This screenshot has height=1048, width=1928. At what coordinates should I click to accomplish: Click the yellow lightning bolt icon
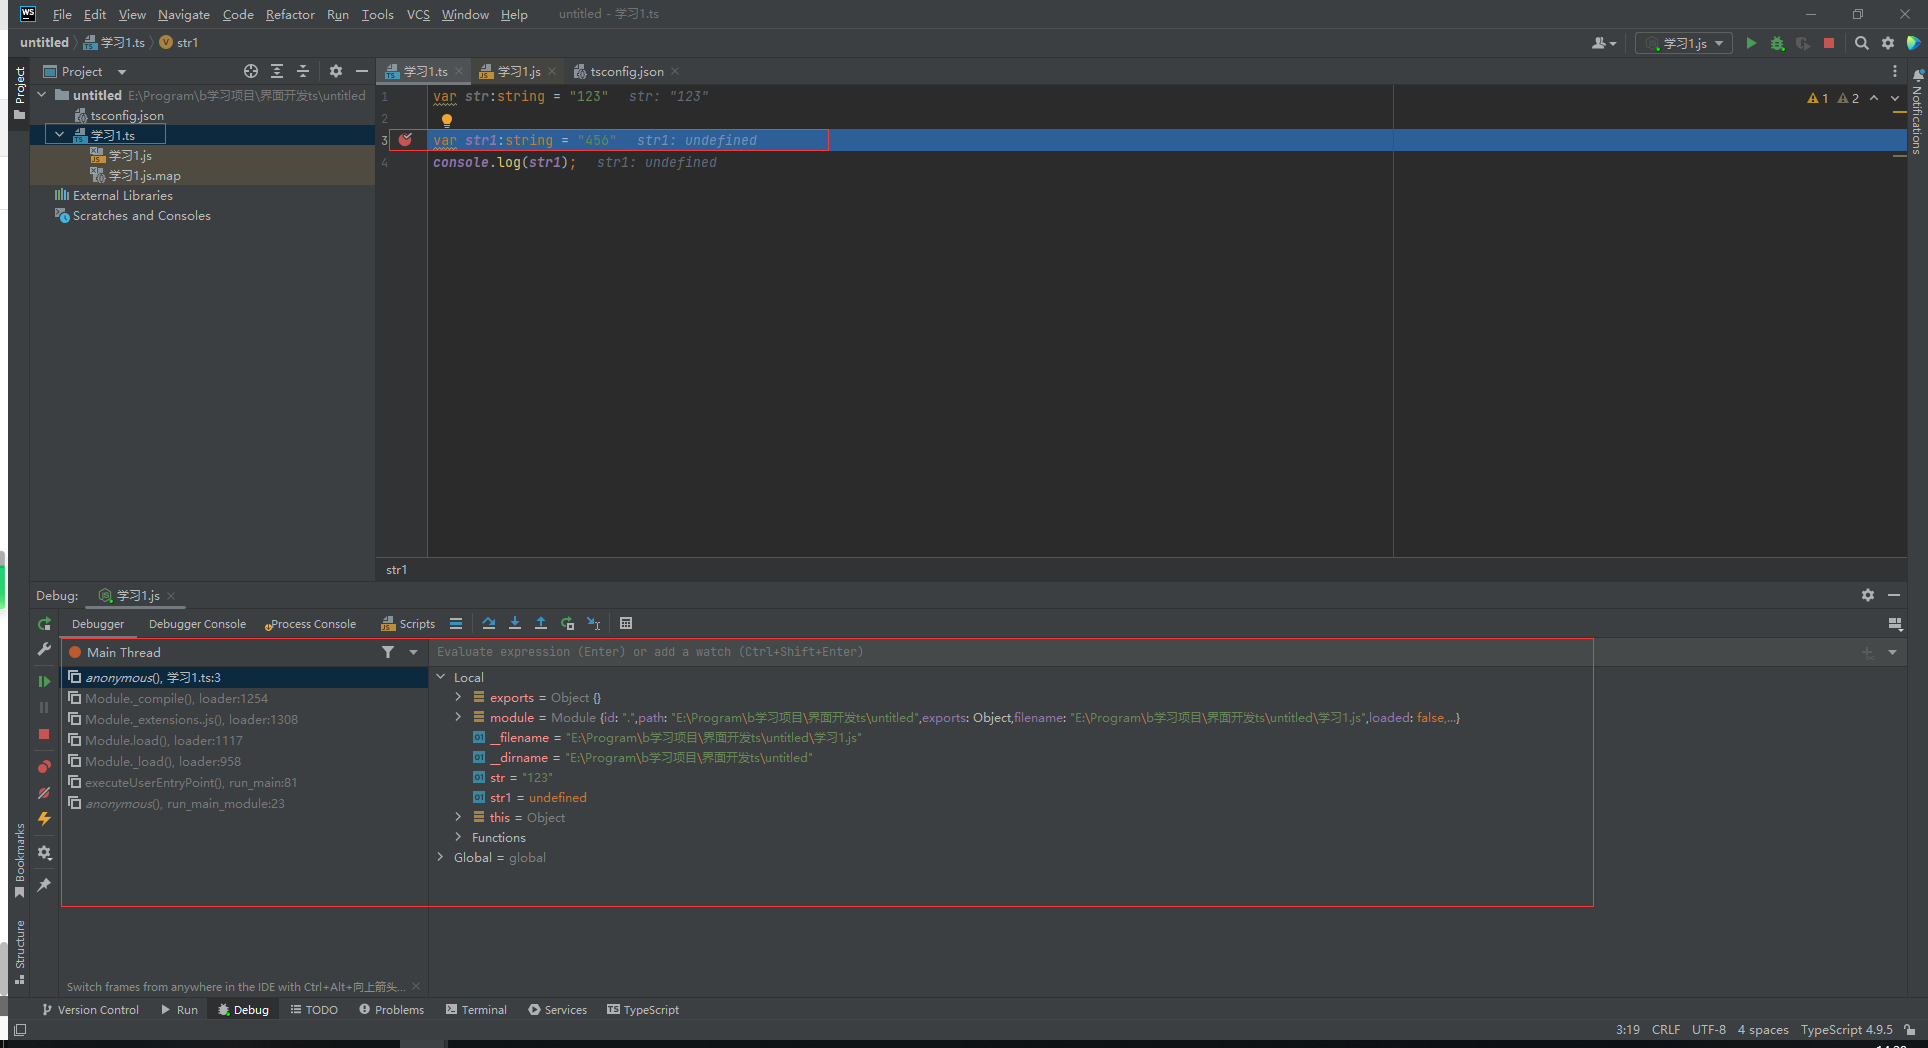pos(44,819)
